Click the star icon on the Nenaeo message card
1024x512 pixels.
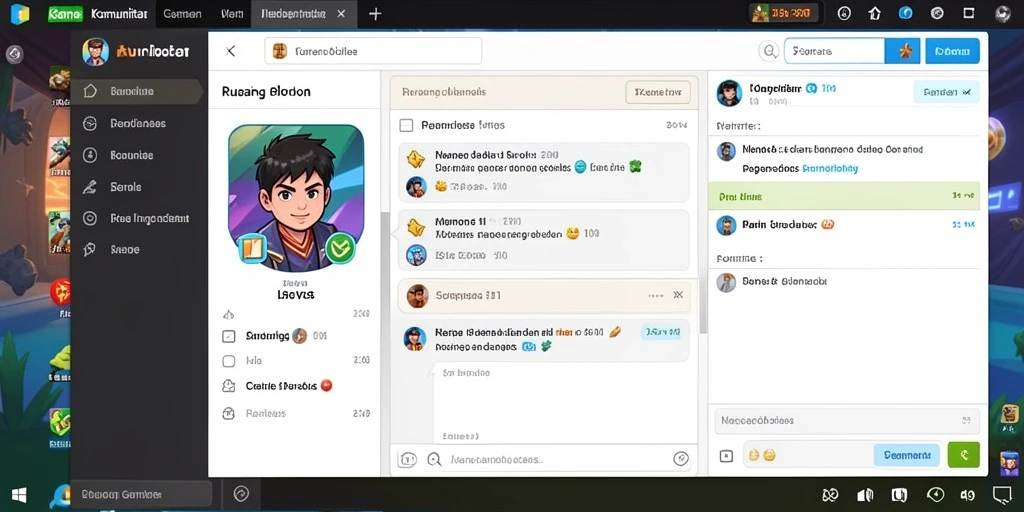click(416, 159)
